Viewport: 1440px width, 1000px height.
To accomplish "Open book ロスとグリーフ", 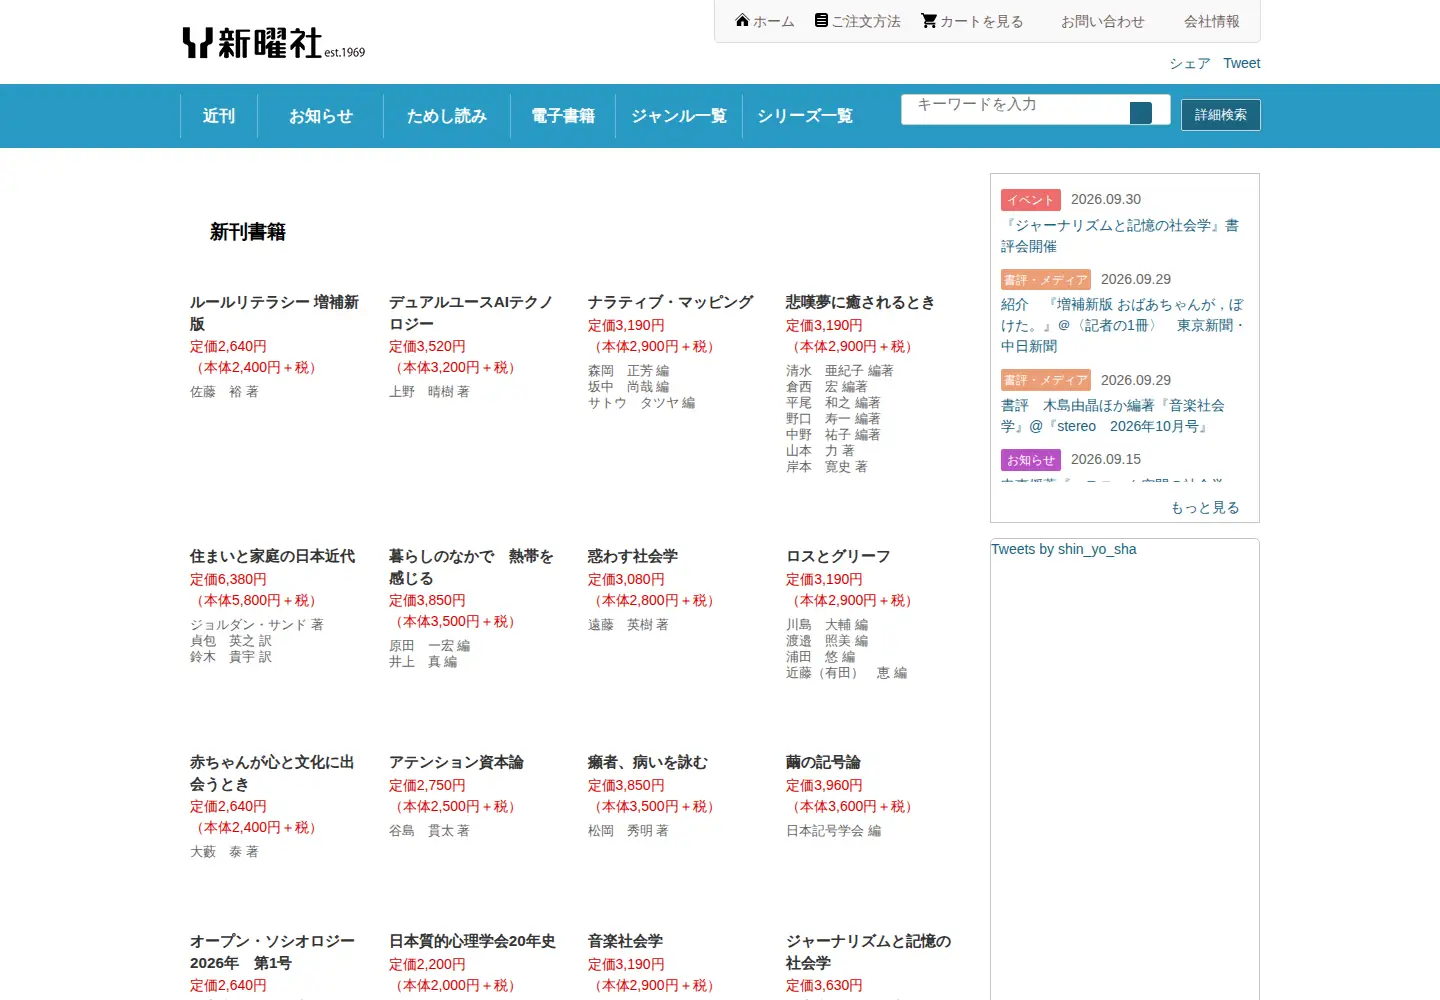I will (838, 556).
